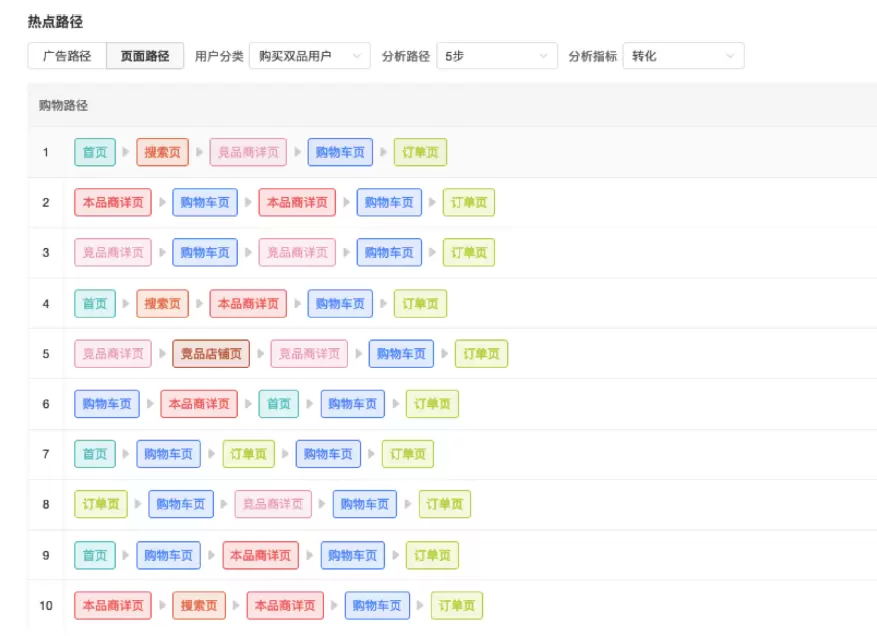
Task: Open the 分析指标 dropdown showing 转化
Action: 683,56
